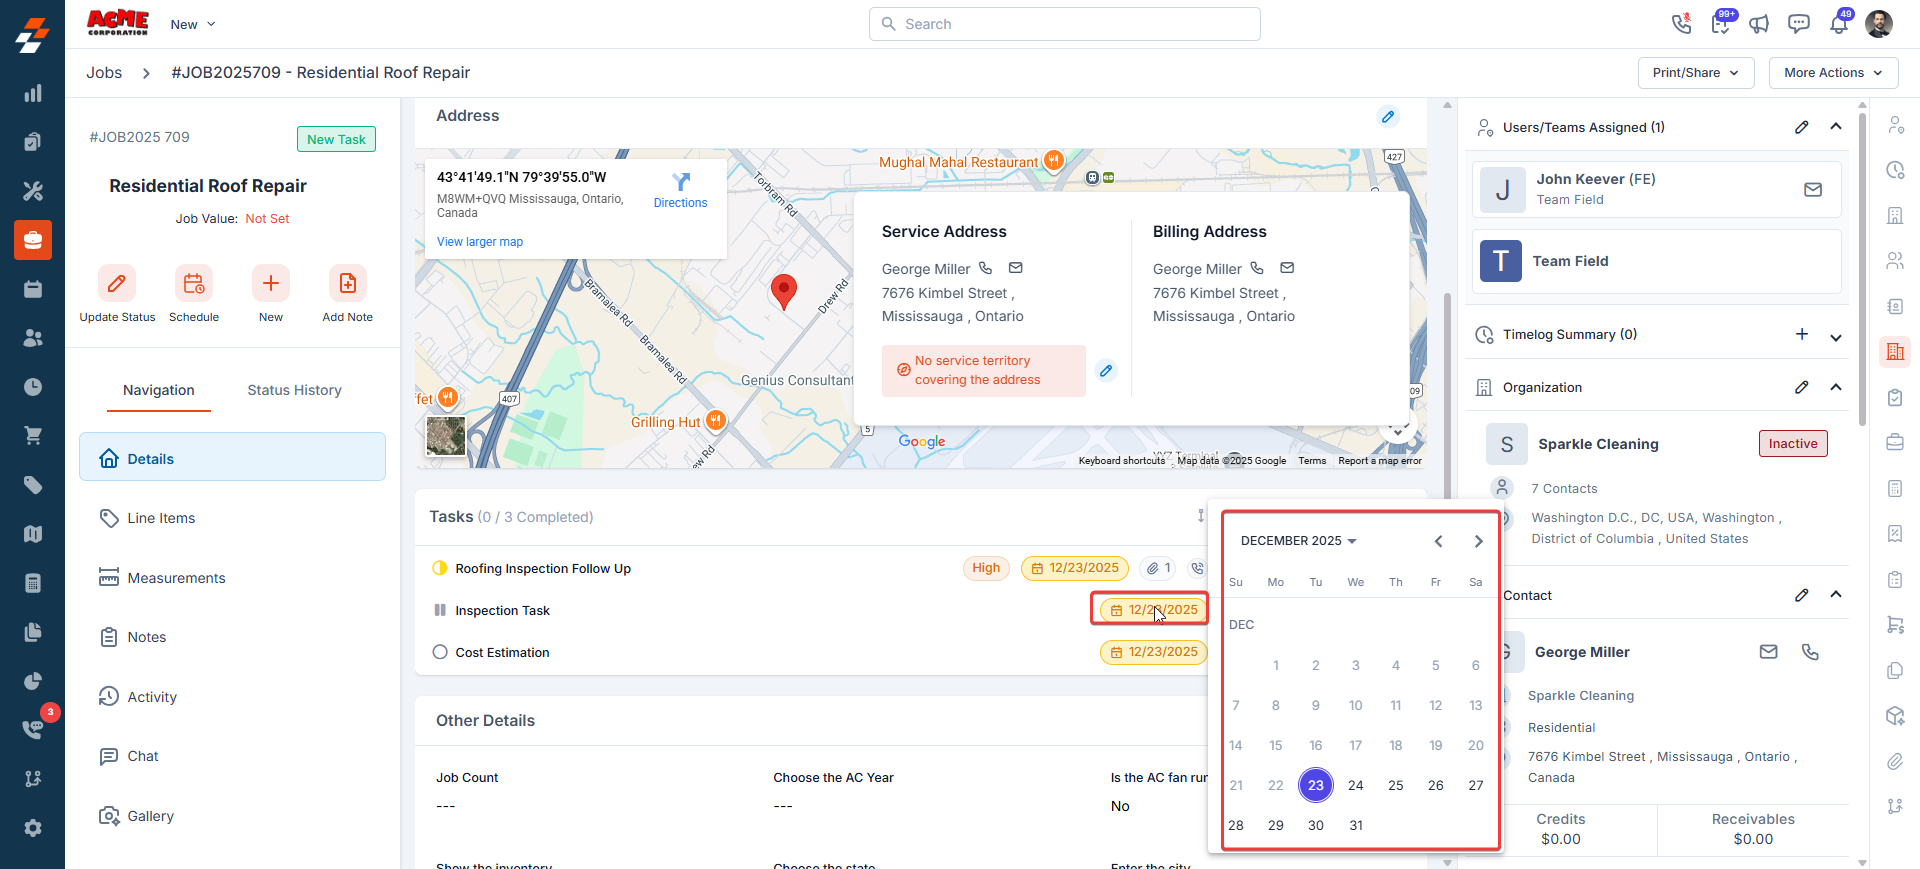
Task: Open the Gallery menu item
Action: [232, 816]
